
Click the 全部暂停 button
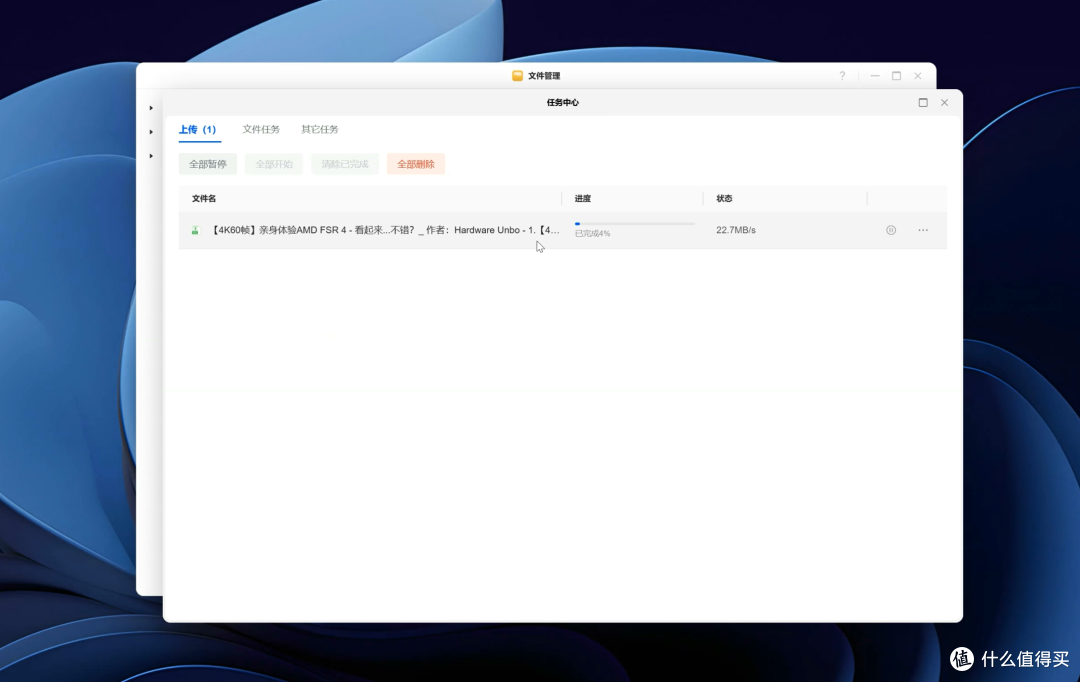tap(207, 164)
